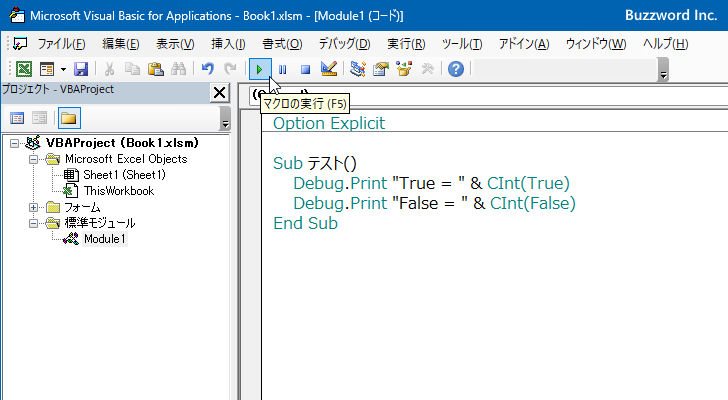
Task: Select Module1 in the project tree
Action: pos(104,239)
